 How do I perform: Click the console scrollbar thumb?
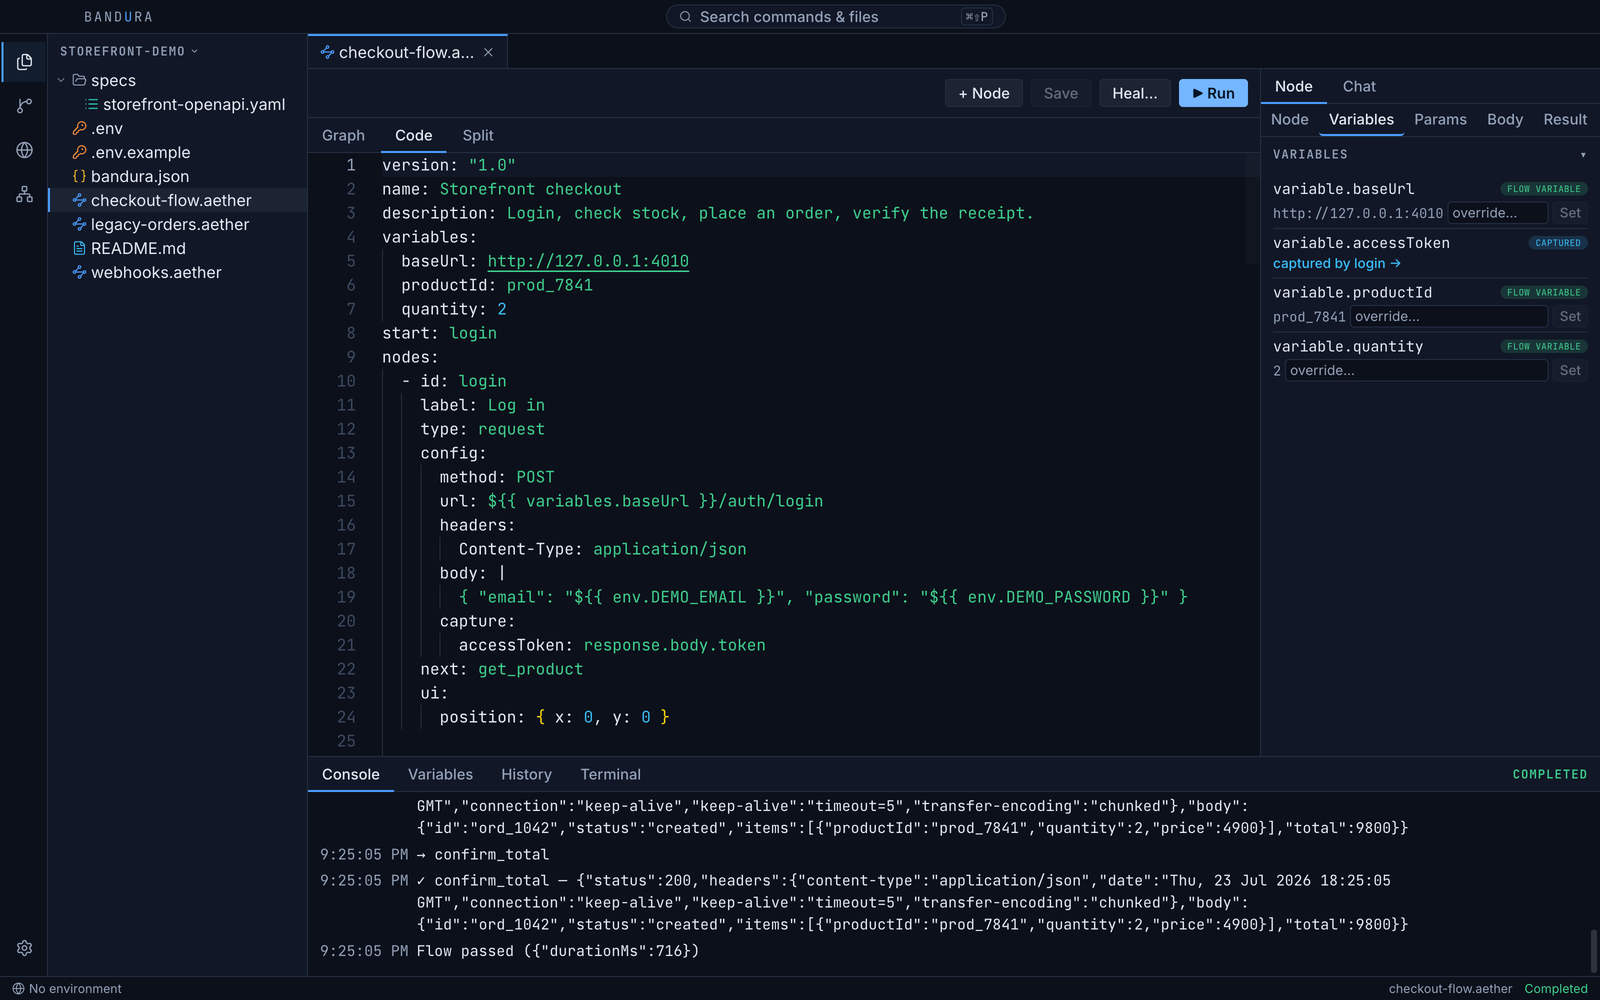coord(1594,950)
